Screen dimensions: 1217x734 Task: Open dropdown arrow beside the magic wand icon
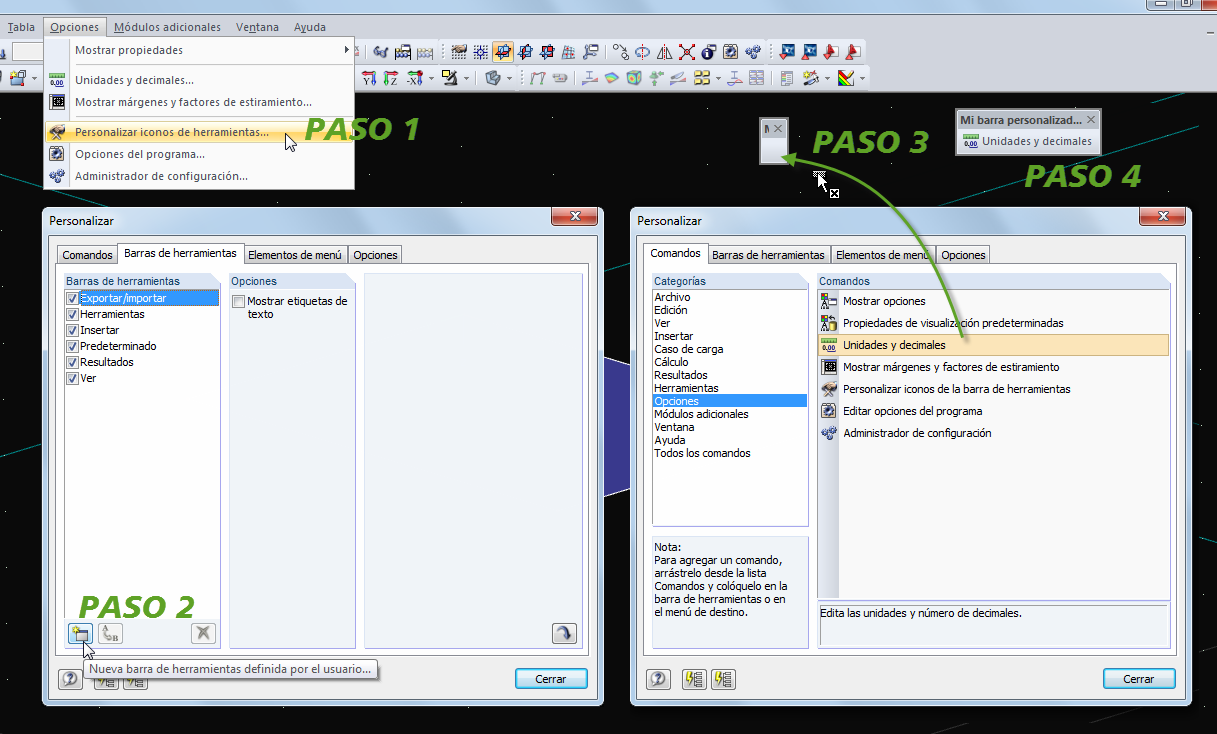pyautogui.click(x=827, y=78)
